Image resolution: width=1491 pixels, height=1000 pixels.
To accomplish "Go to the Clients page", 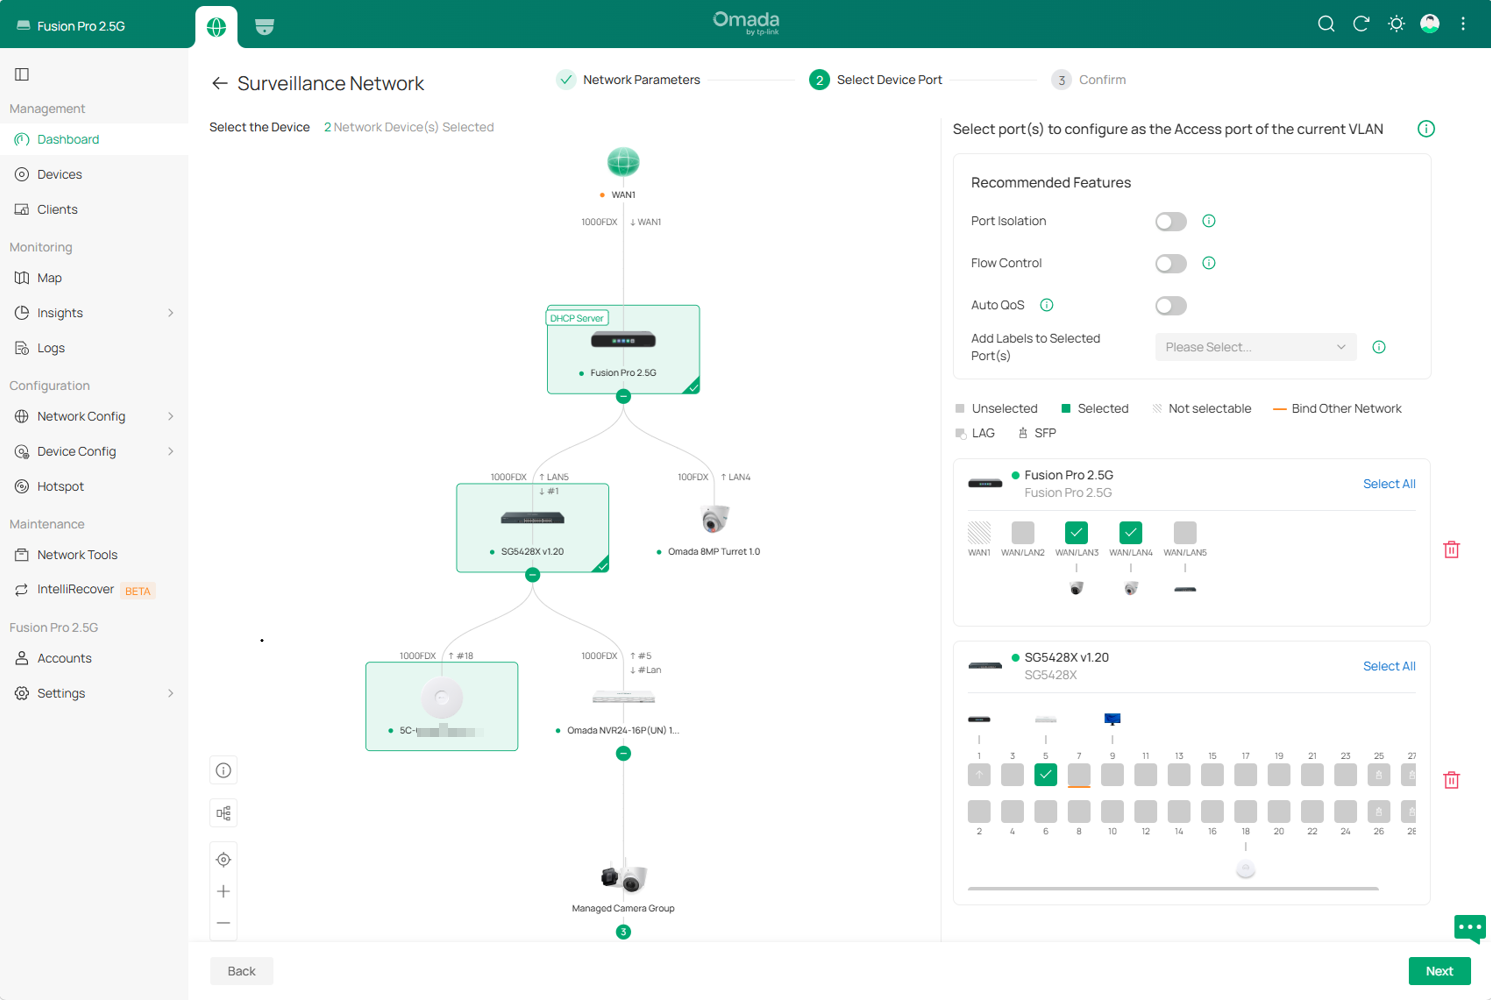I will (x=94, y=209).
